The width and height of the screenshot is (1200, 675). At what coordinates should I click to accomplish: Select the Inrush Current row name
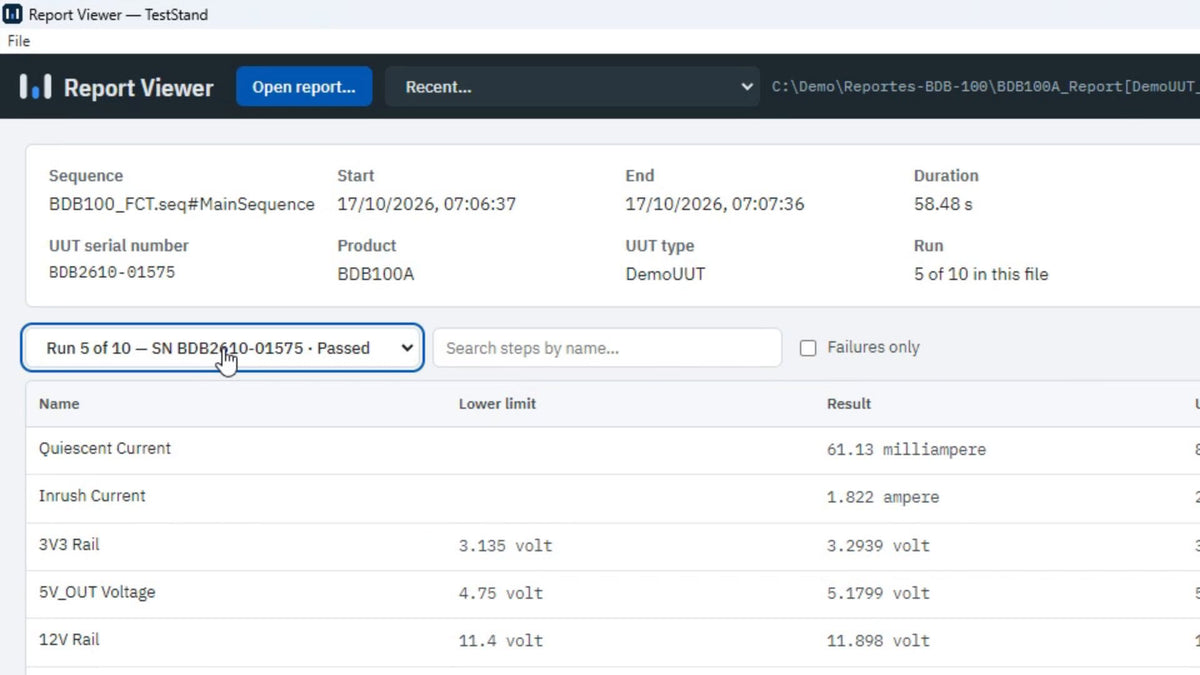point(92,496)
